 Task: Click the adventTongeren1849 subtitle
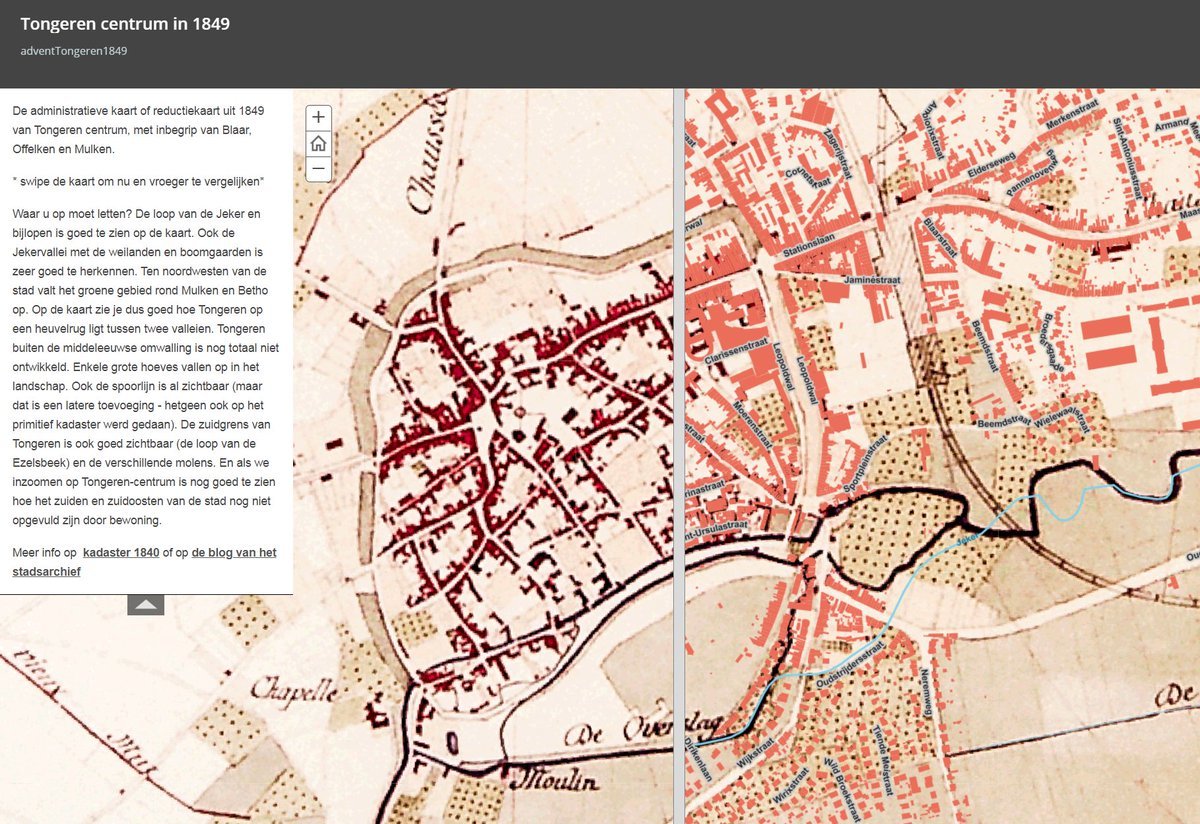coord(73,50)
